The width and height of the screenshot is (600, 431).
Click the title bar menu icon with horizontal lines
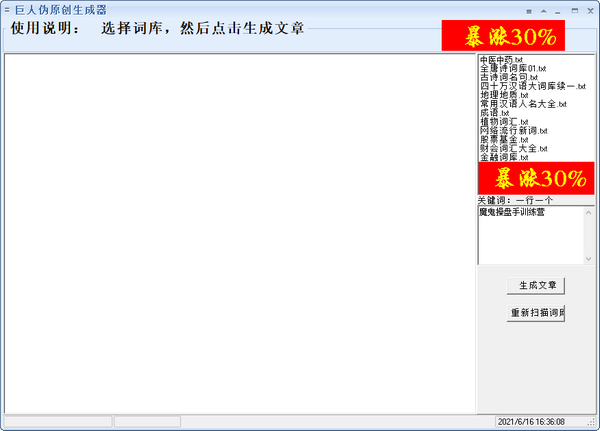(x=529, y=9)
